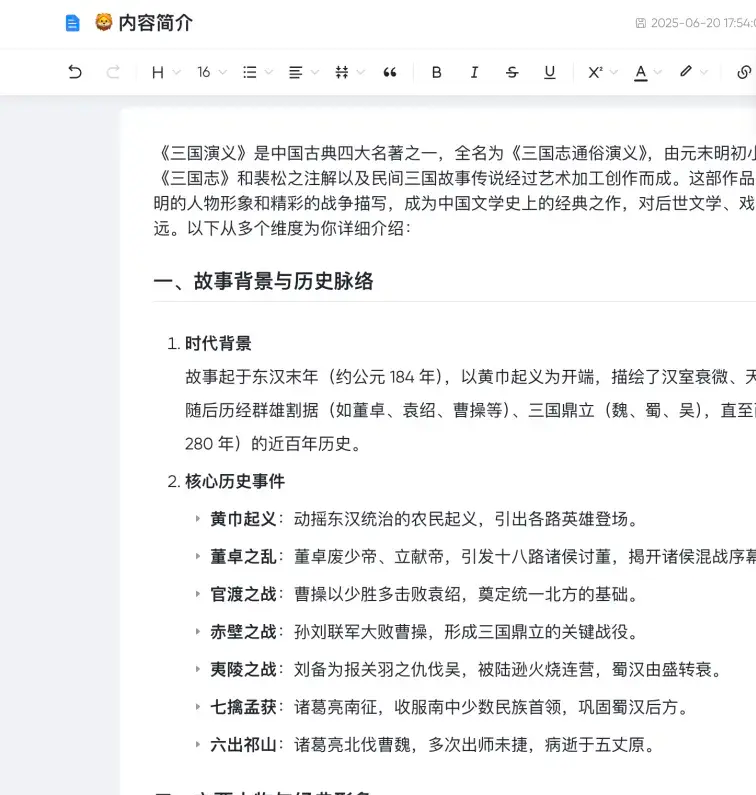The height and width of the screenshot is (795, 756).
Task: Change the font color with A icon
Action: 641,73
